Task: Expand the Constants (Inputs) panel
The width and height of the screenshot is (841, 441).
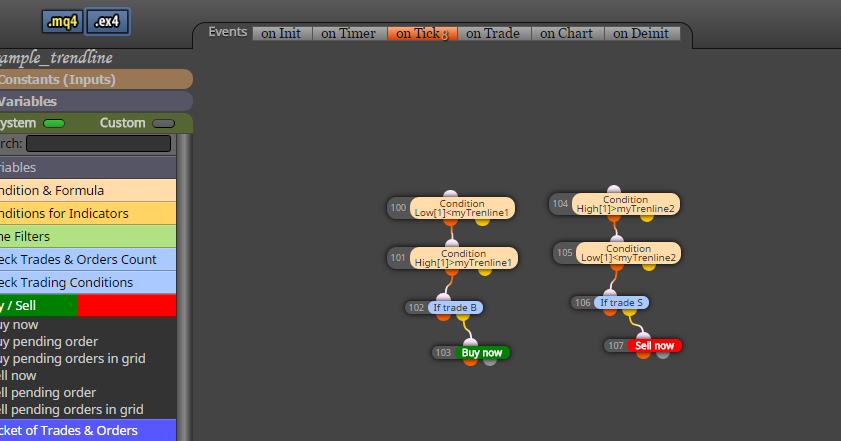Action: [96, 79]
